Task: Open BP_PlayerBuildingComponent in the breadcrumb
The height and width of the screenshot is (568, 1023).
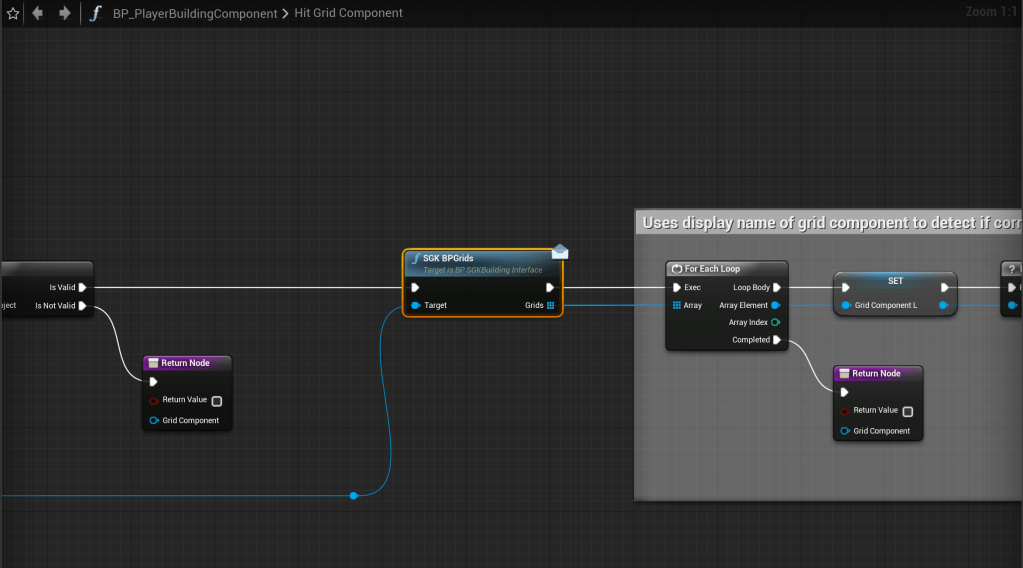Action: (x=193, y=13)
